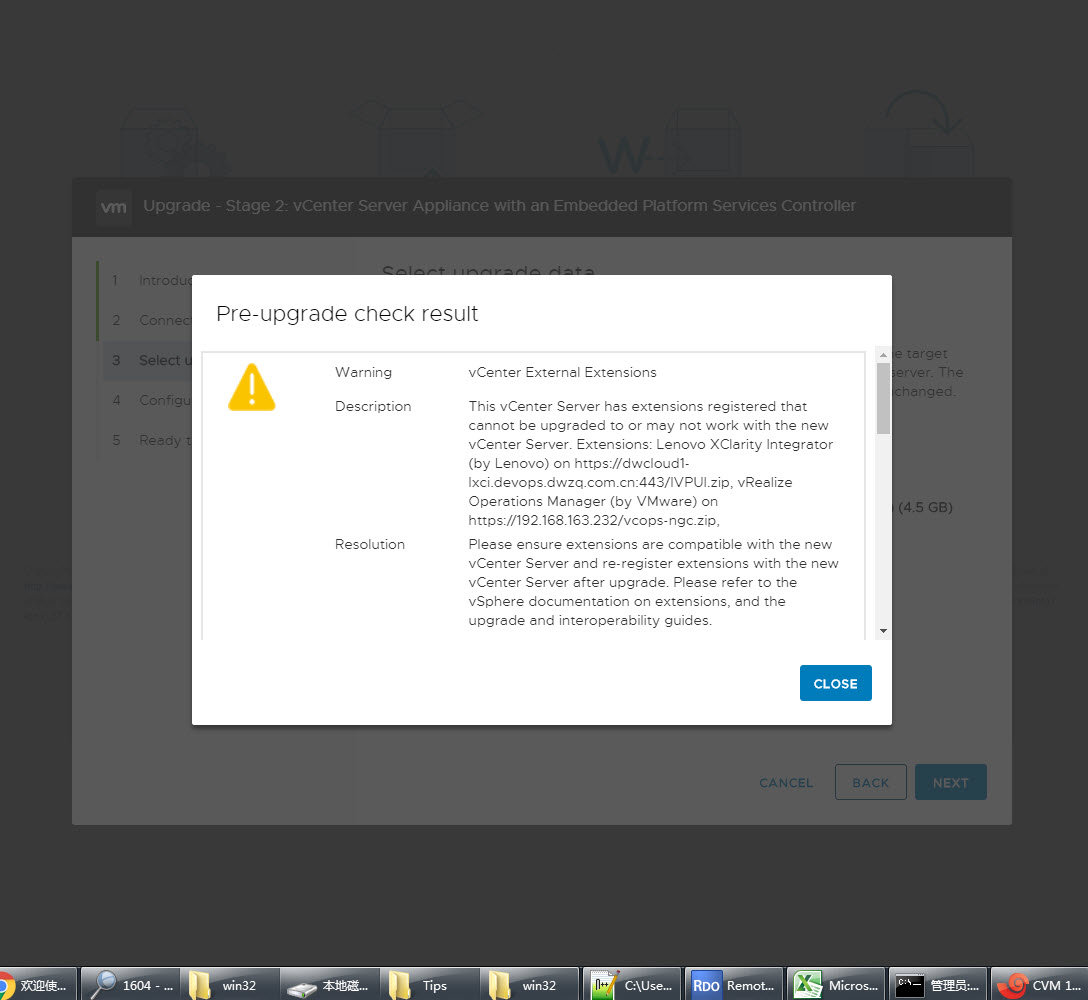Image resolution: width=1088 pixels, height=1000 pixels.
Task: Click the vm logo in the wizard header
Action: (x=114, y=207)
